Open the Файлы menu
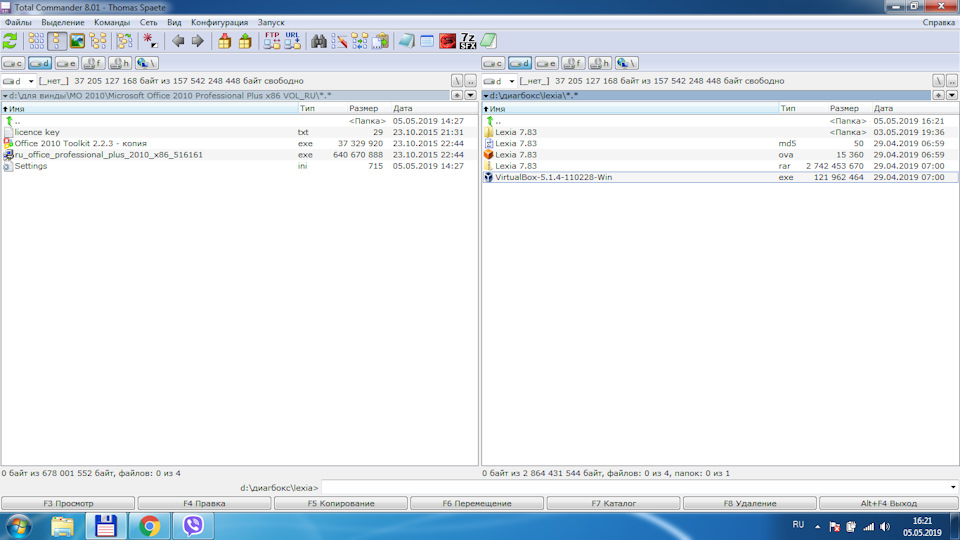960x540 pixels. [x=18, y=23]
